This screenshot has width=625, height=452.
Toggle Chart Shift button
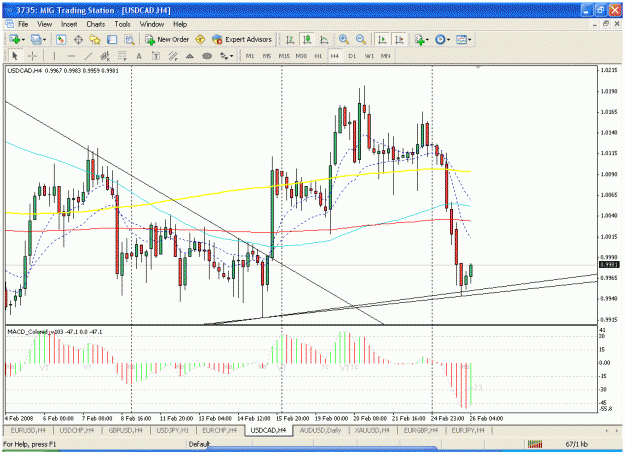click(x=399, y=39)
